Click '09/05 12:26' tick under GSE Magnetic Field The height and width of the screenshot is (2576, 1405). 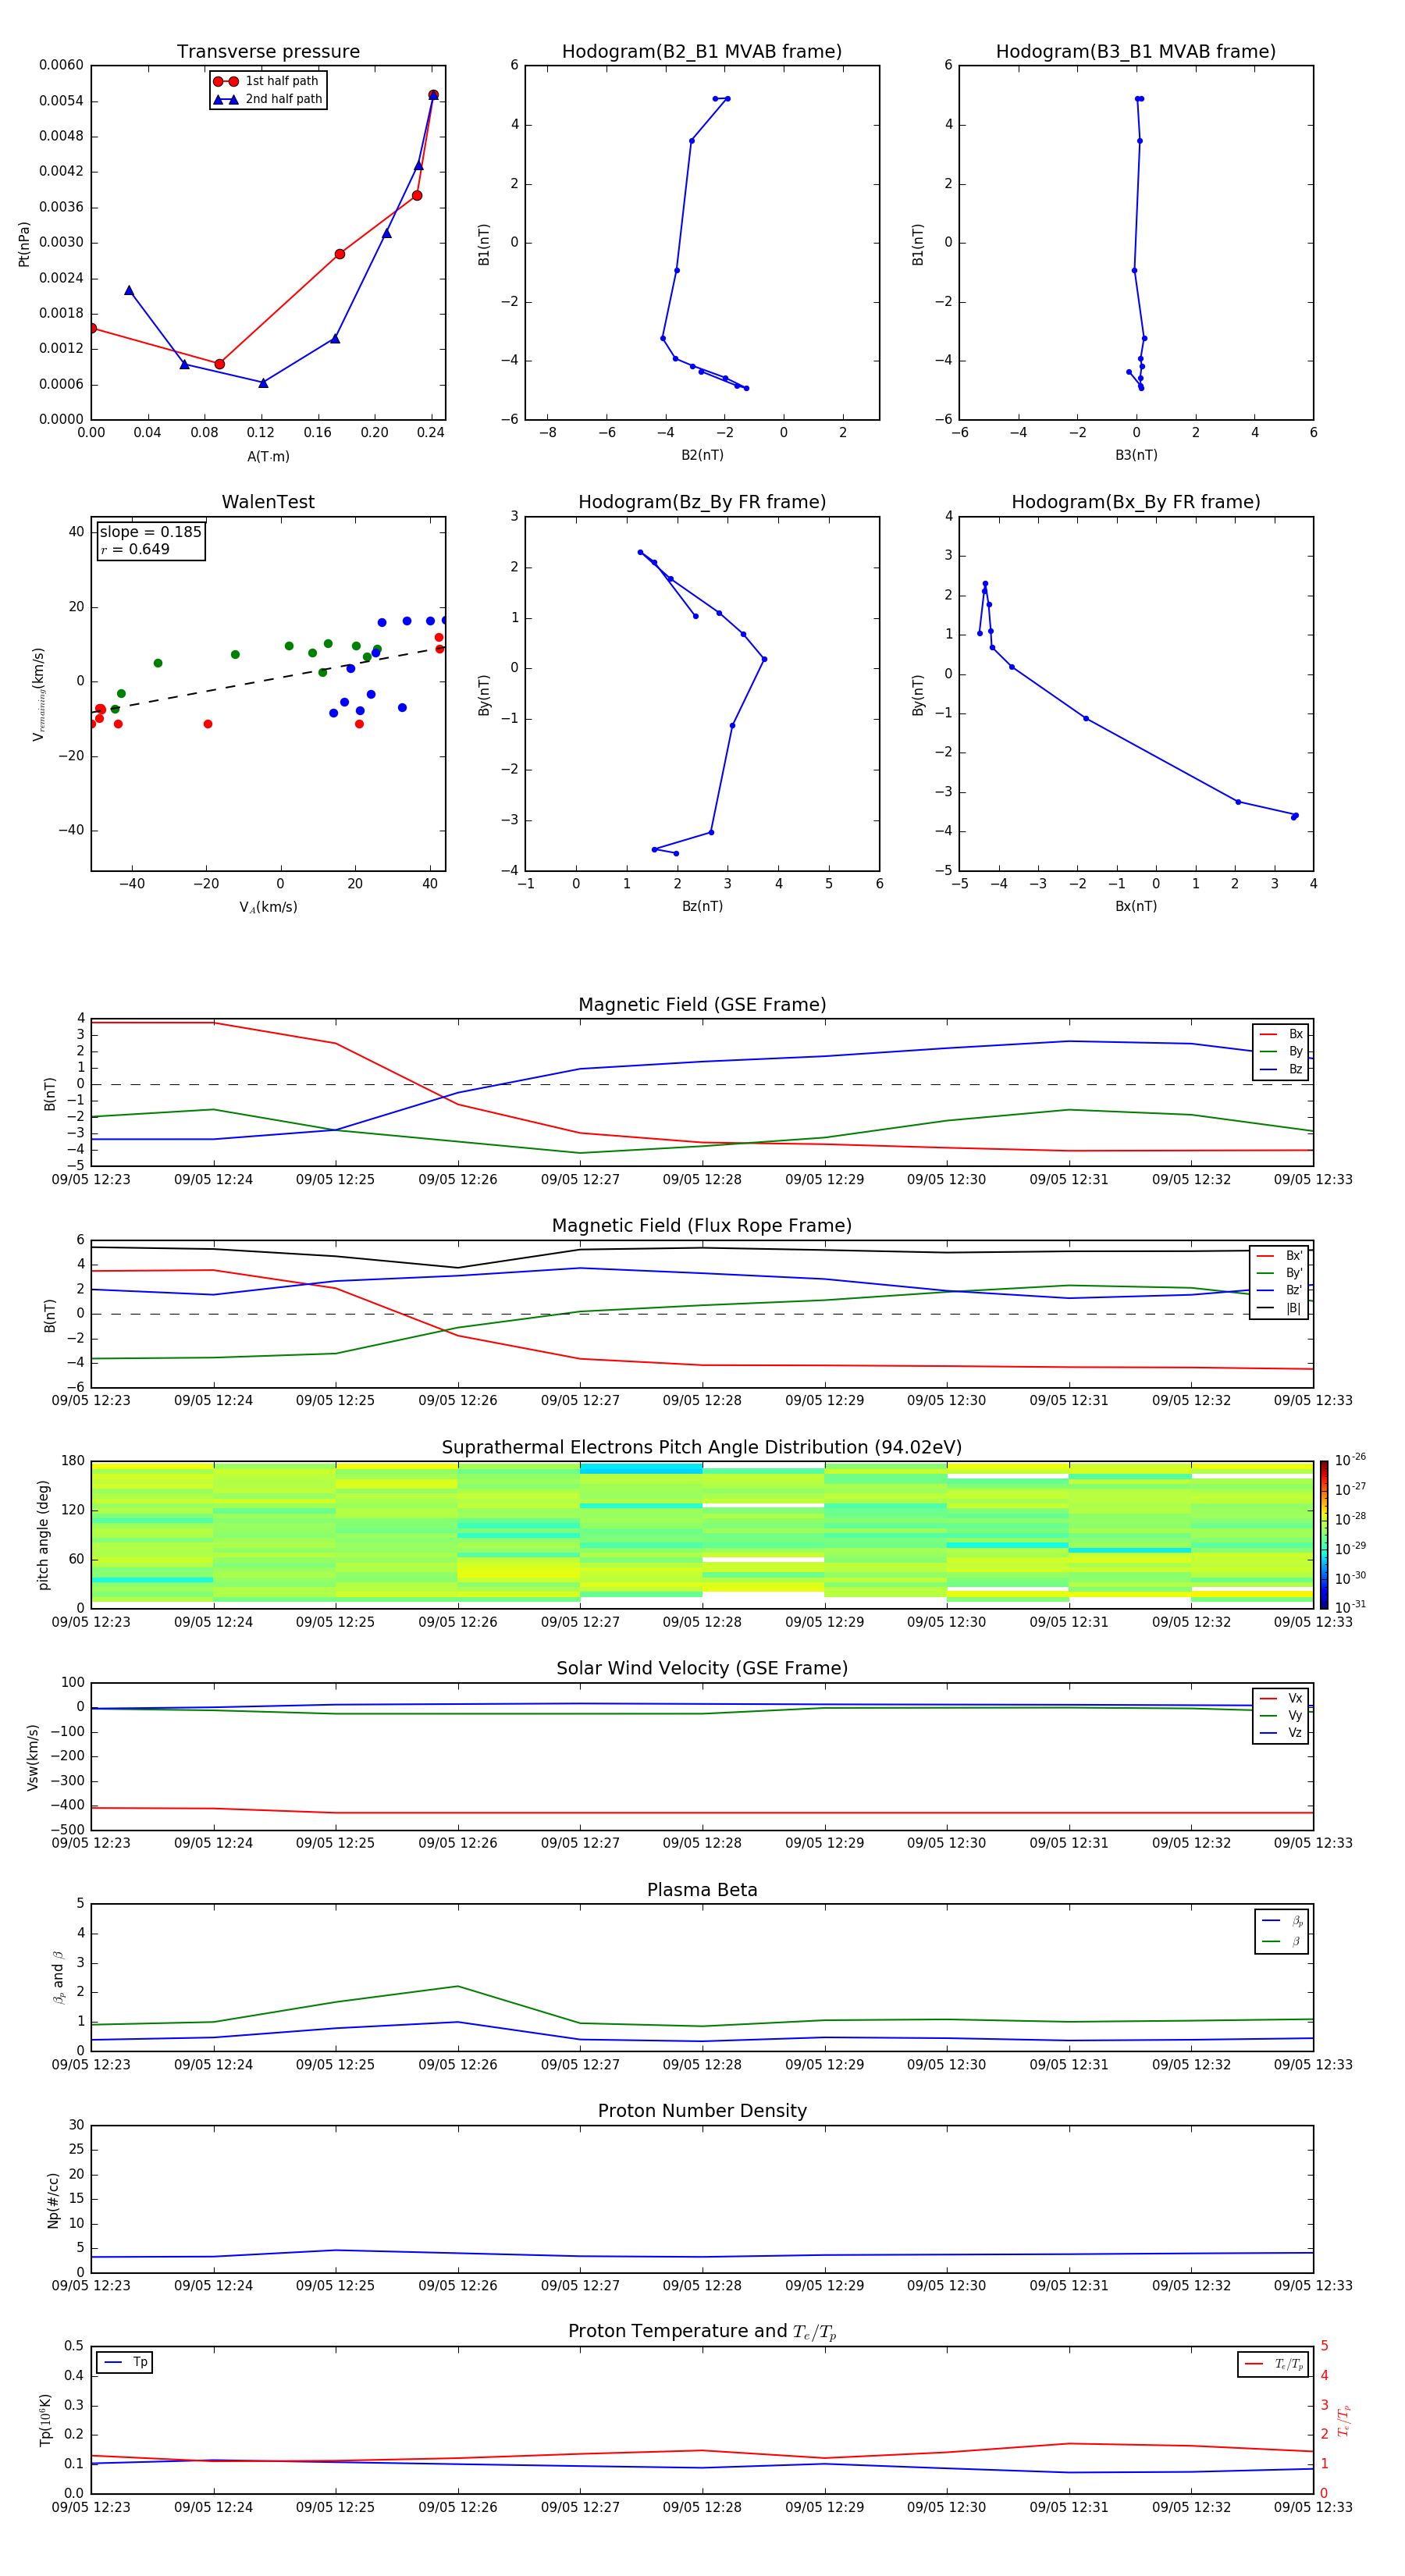458,1180
